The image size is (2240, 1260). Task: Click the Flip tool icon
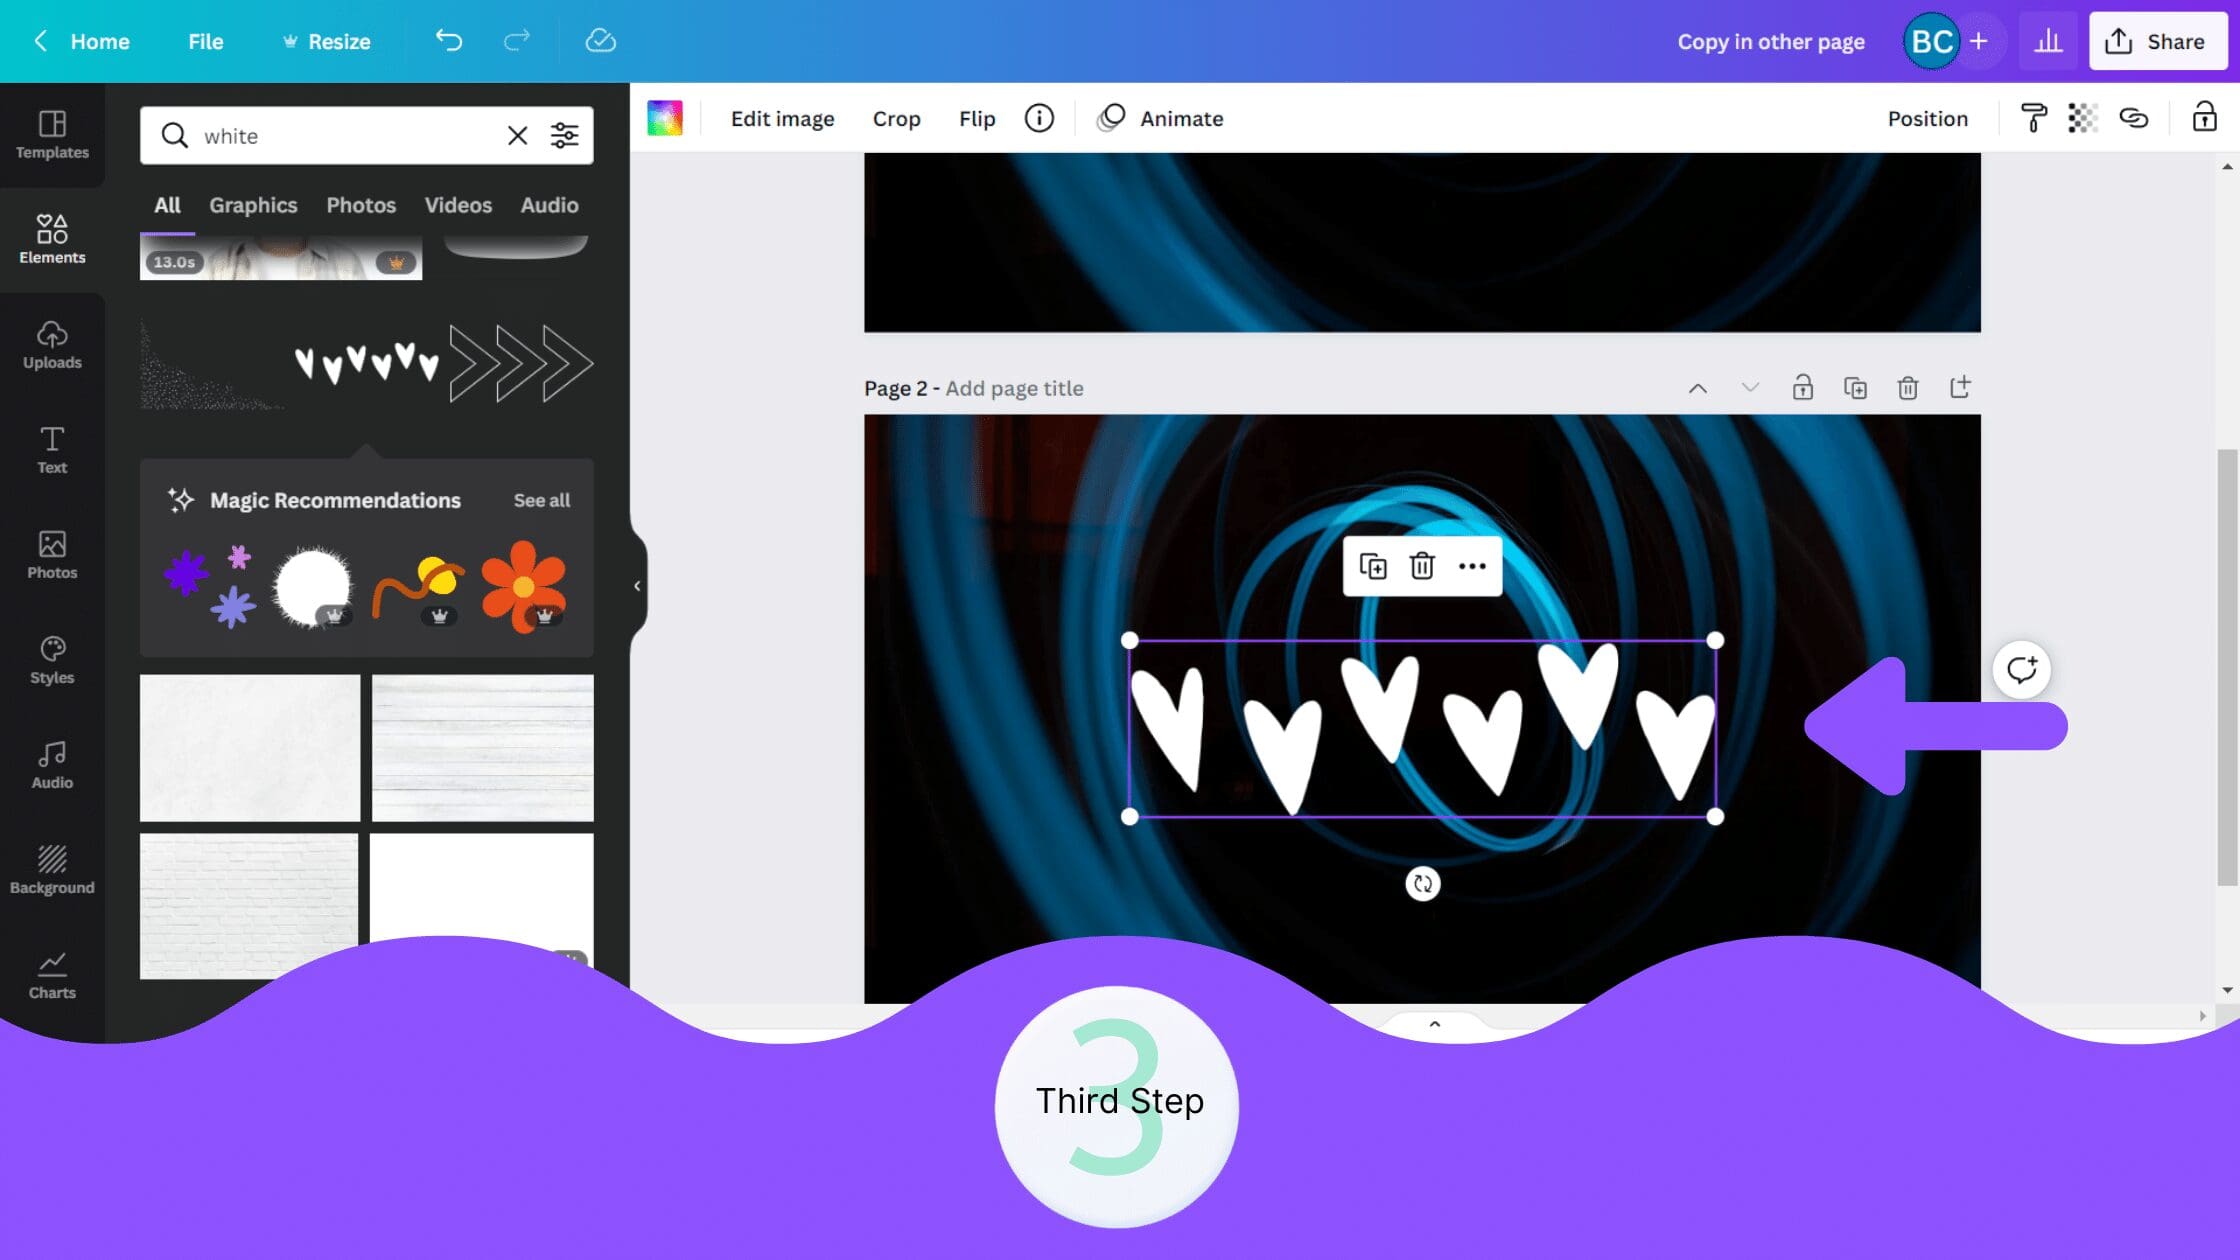pos(975,118)
